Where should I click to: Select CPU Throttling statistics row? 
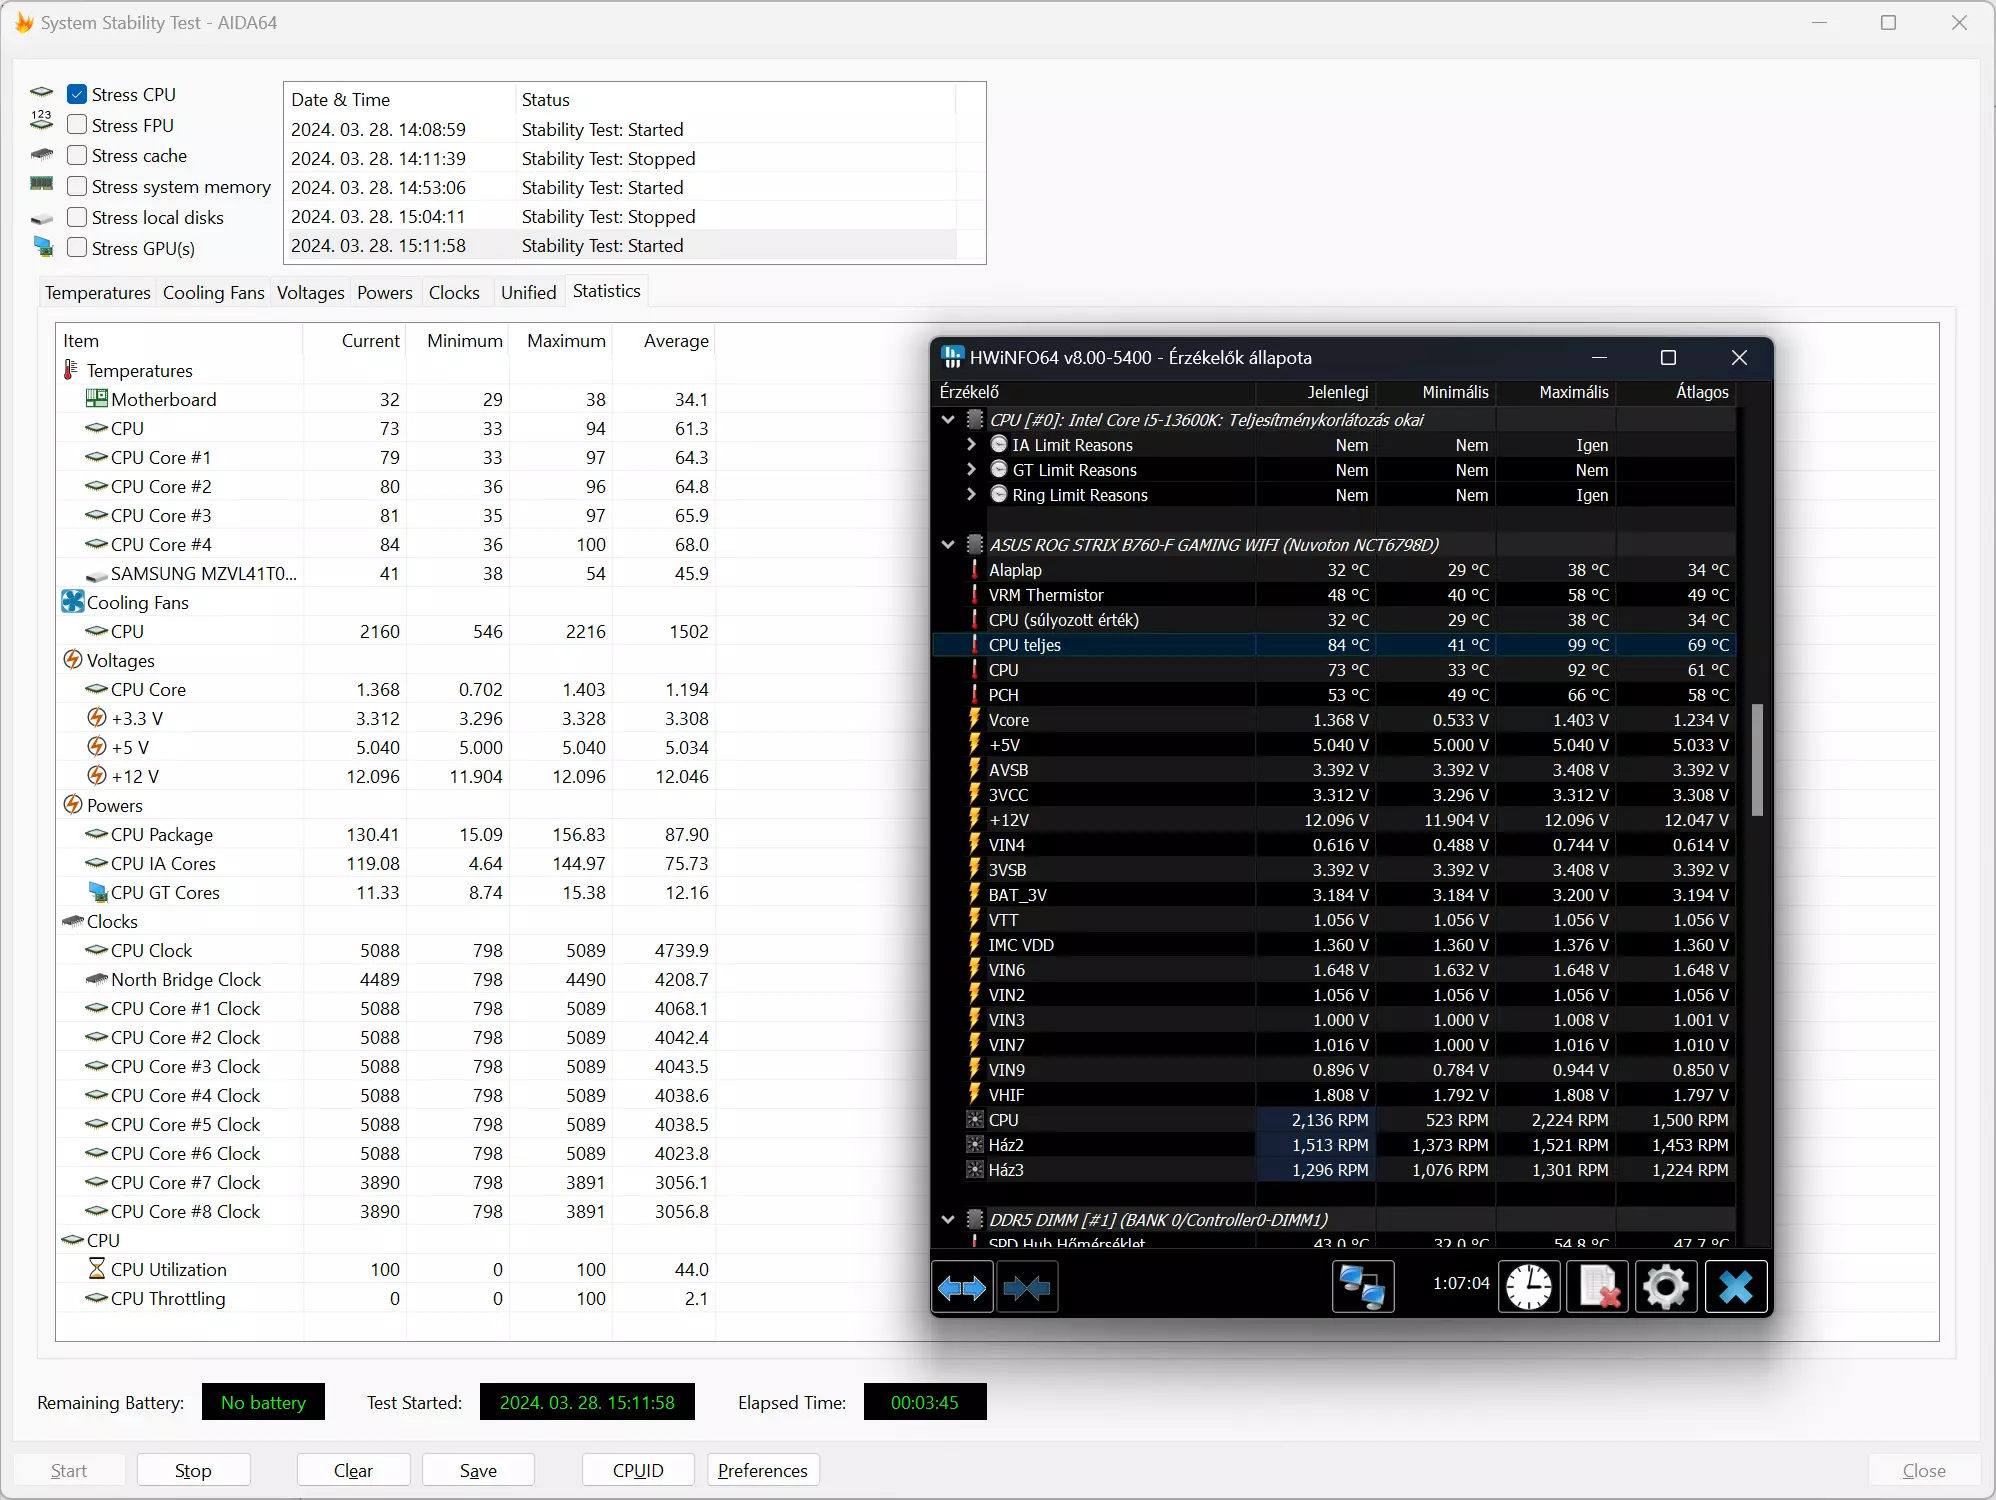coord(387,1298)
